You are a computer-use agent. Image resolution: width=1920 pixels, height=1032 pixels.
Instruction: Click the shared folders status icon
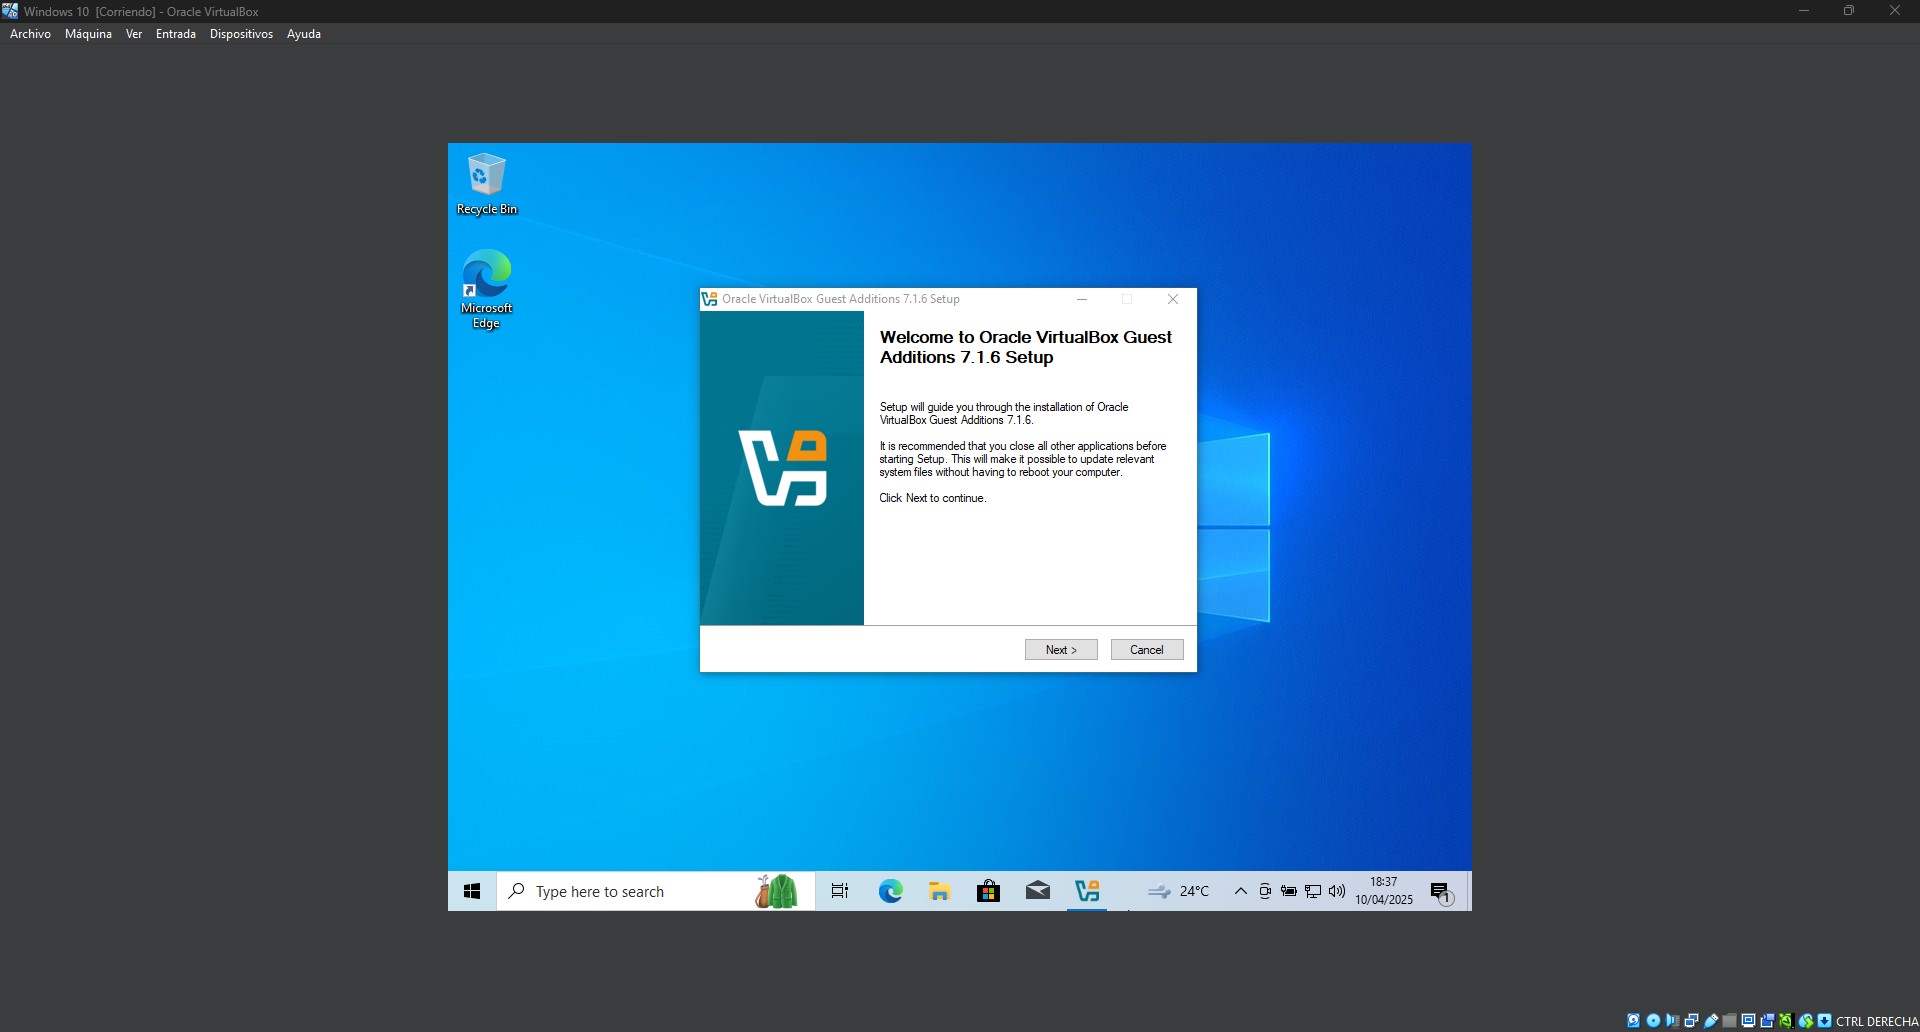pyautogui.click(x=1729, y=1021)
